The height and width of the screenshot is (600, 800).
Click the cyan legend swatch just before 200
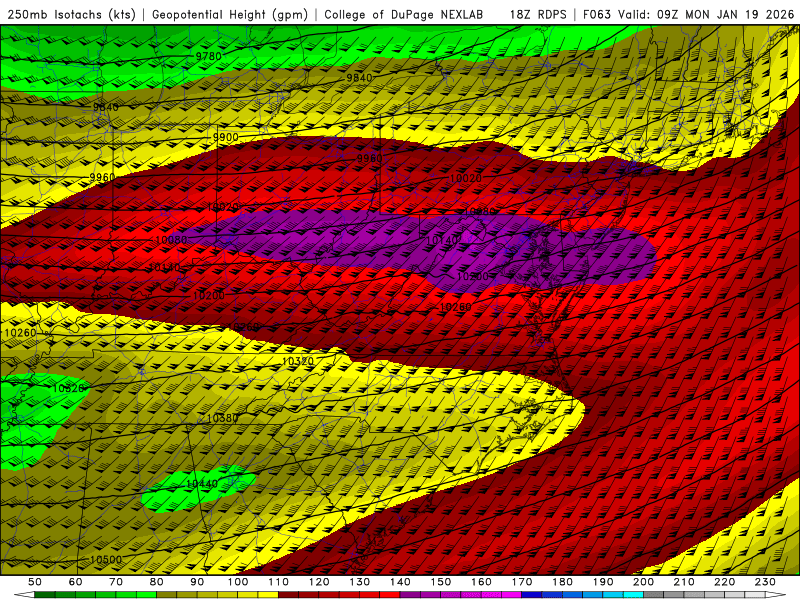pyautogui.click(x=634, y=595)
